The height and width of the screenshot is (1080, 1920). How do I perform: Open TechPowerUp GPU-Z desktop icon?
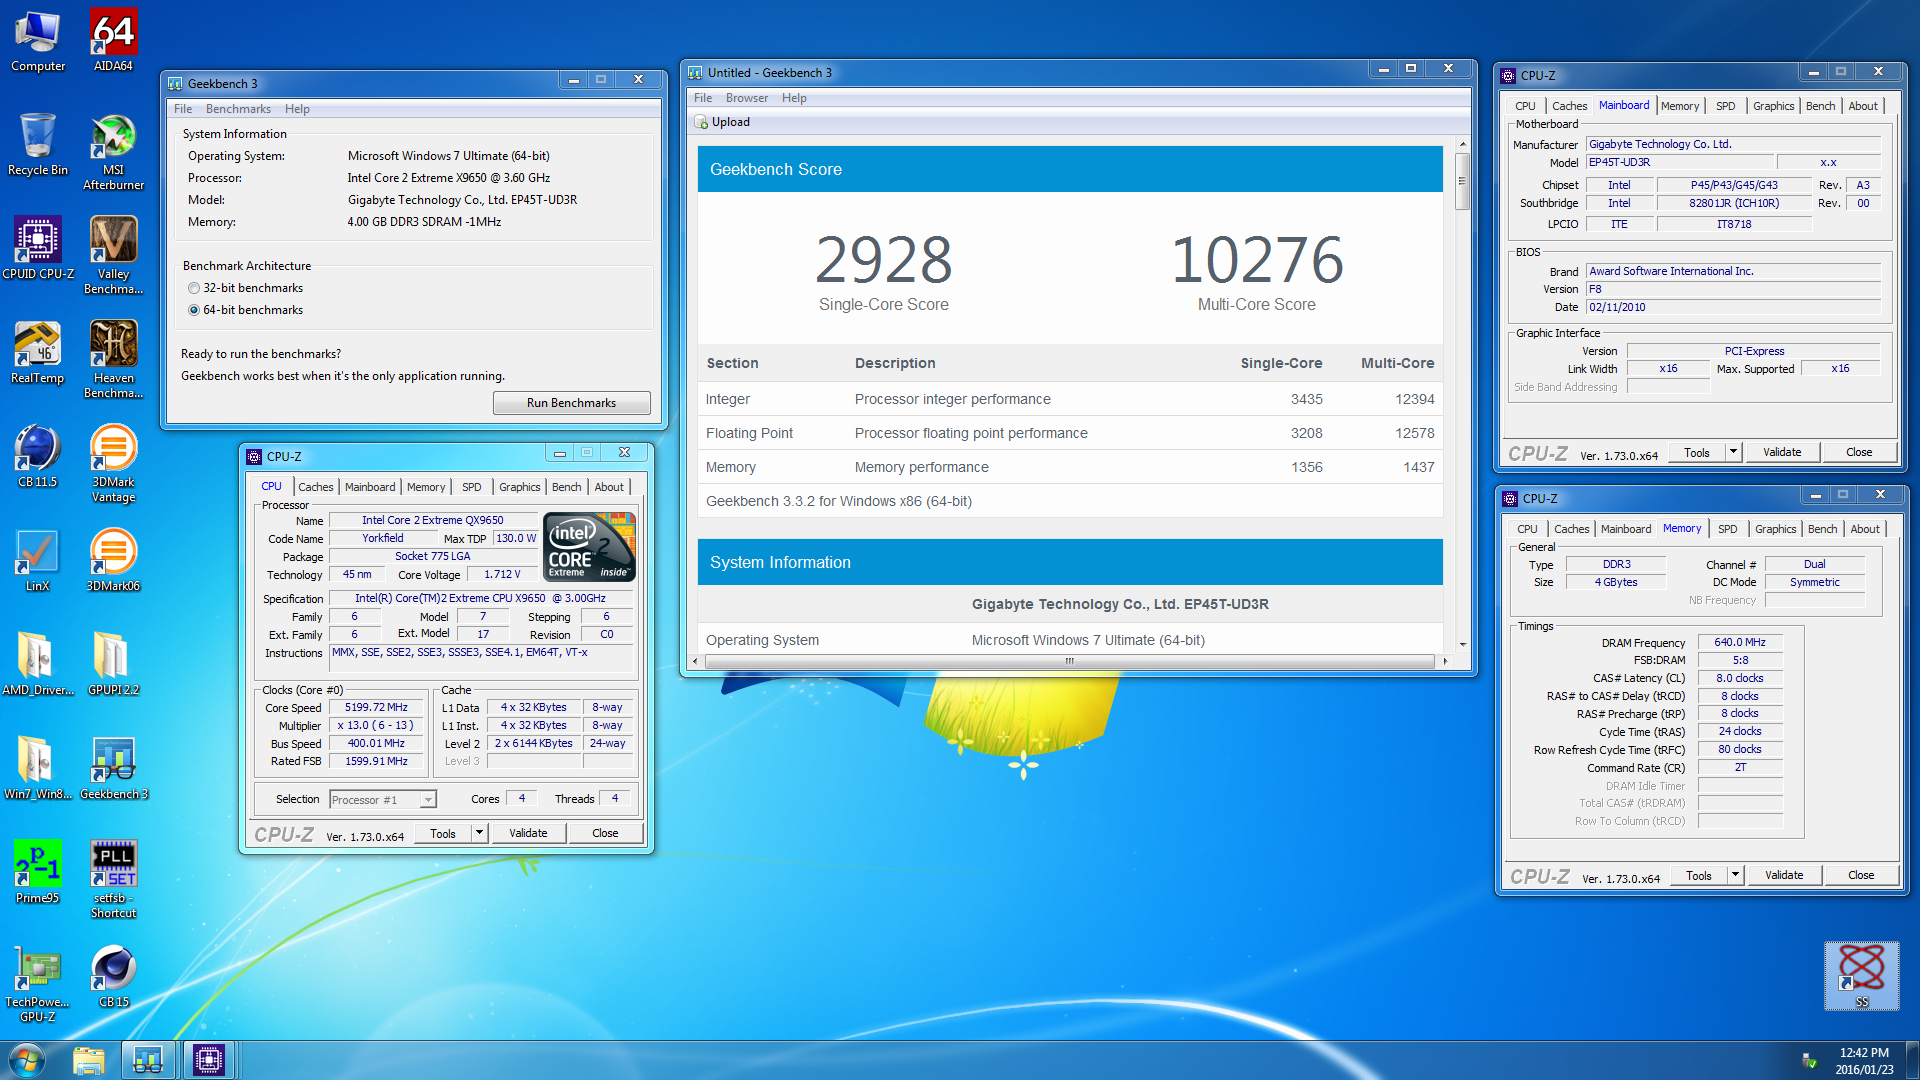[x=38, y=984]
